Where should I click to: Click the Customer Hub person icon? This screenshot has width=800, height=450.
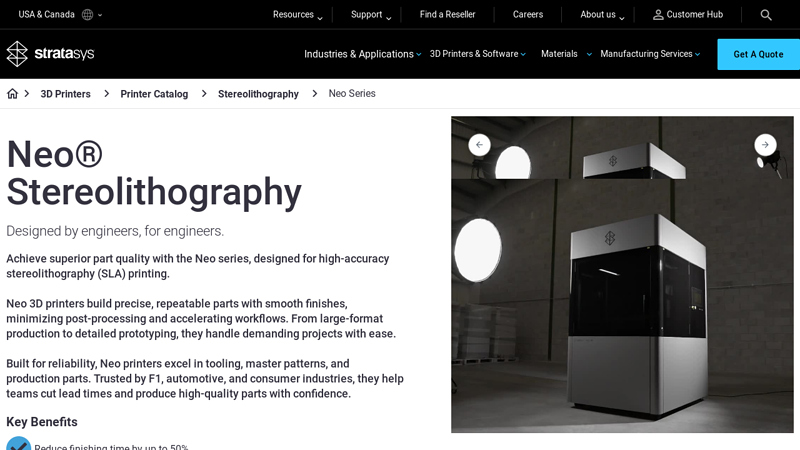click(658, 15)
